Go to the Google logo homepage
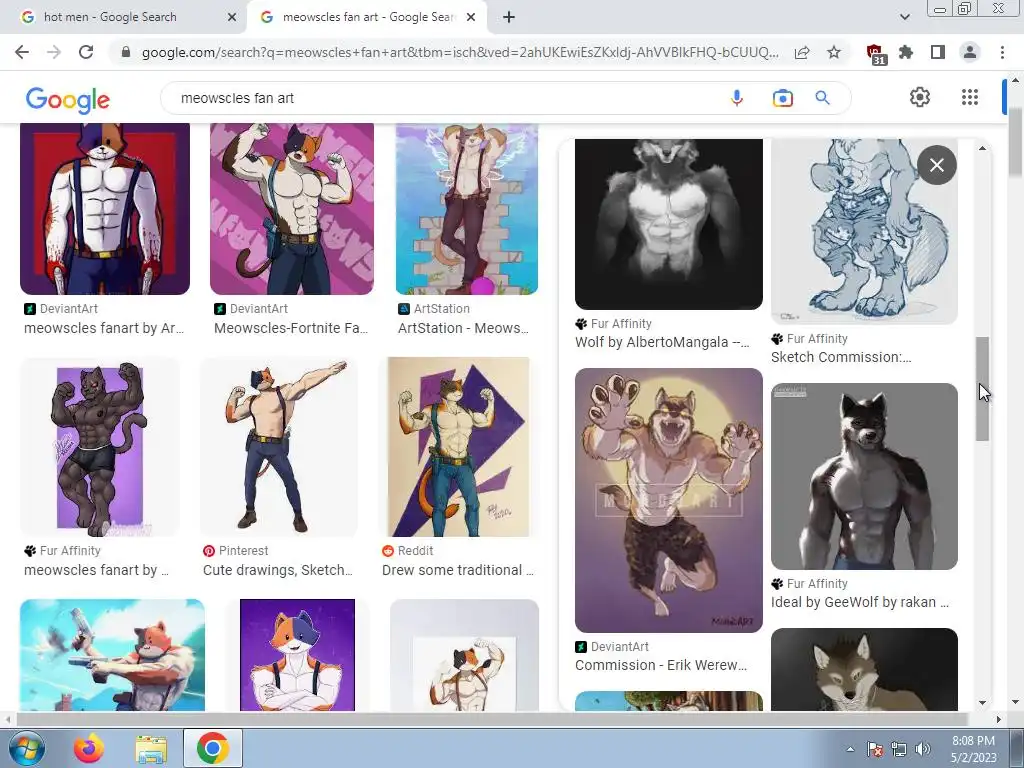Image resolution: width=1024 pixels, height=768 pixels. pyautogui.click(x=67, y=99)
